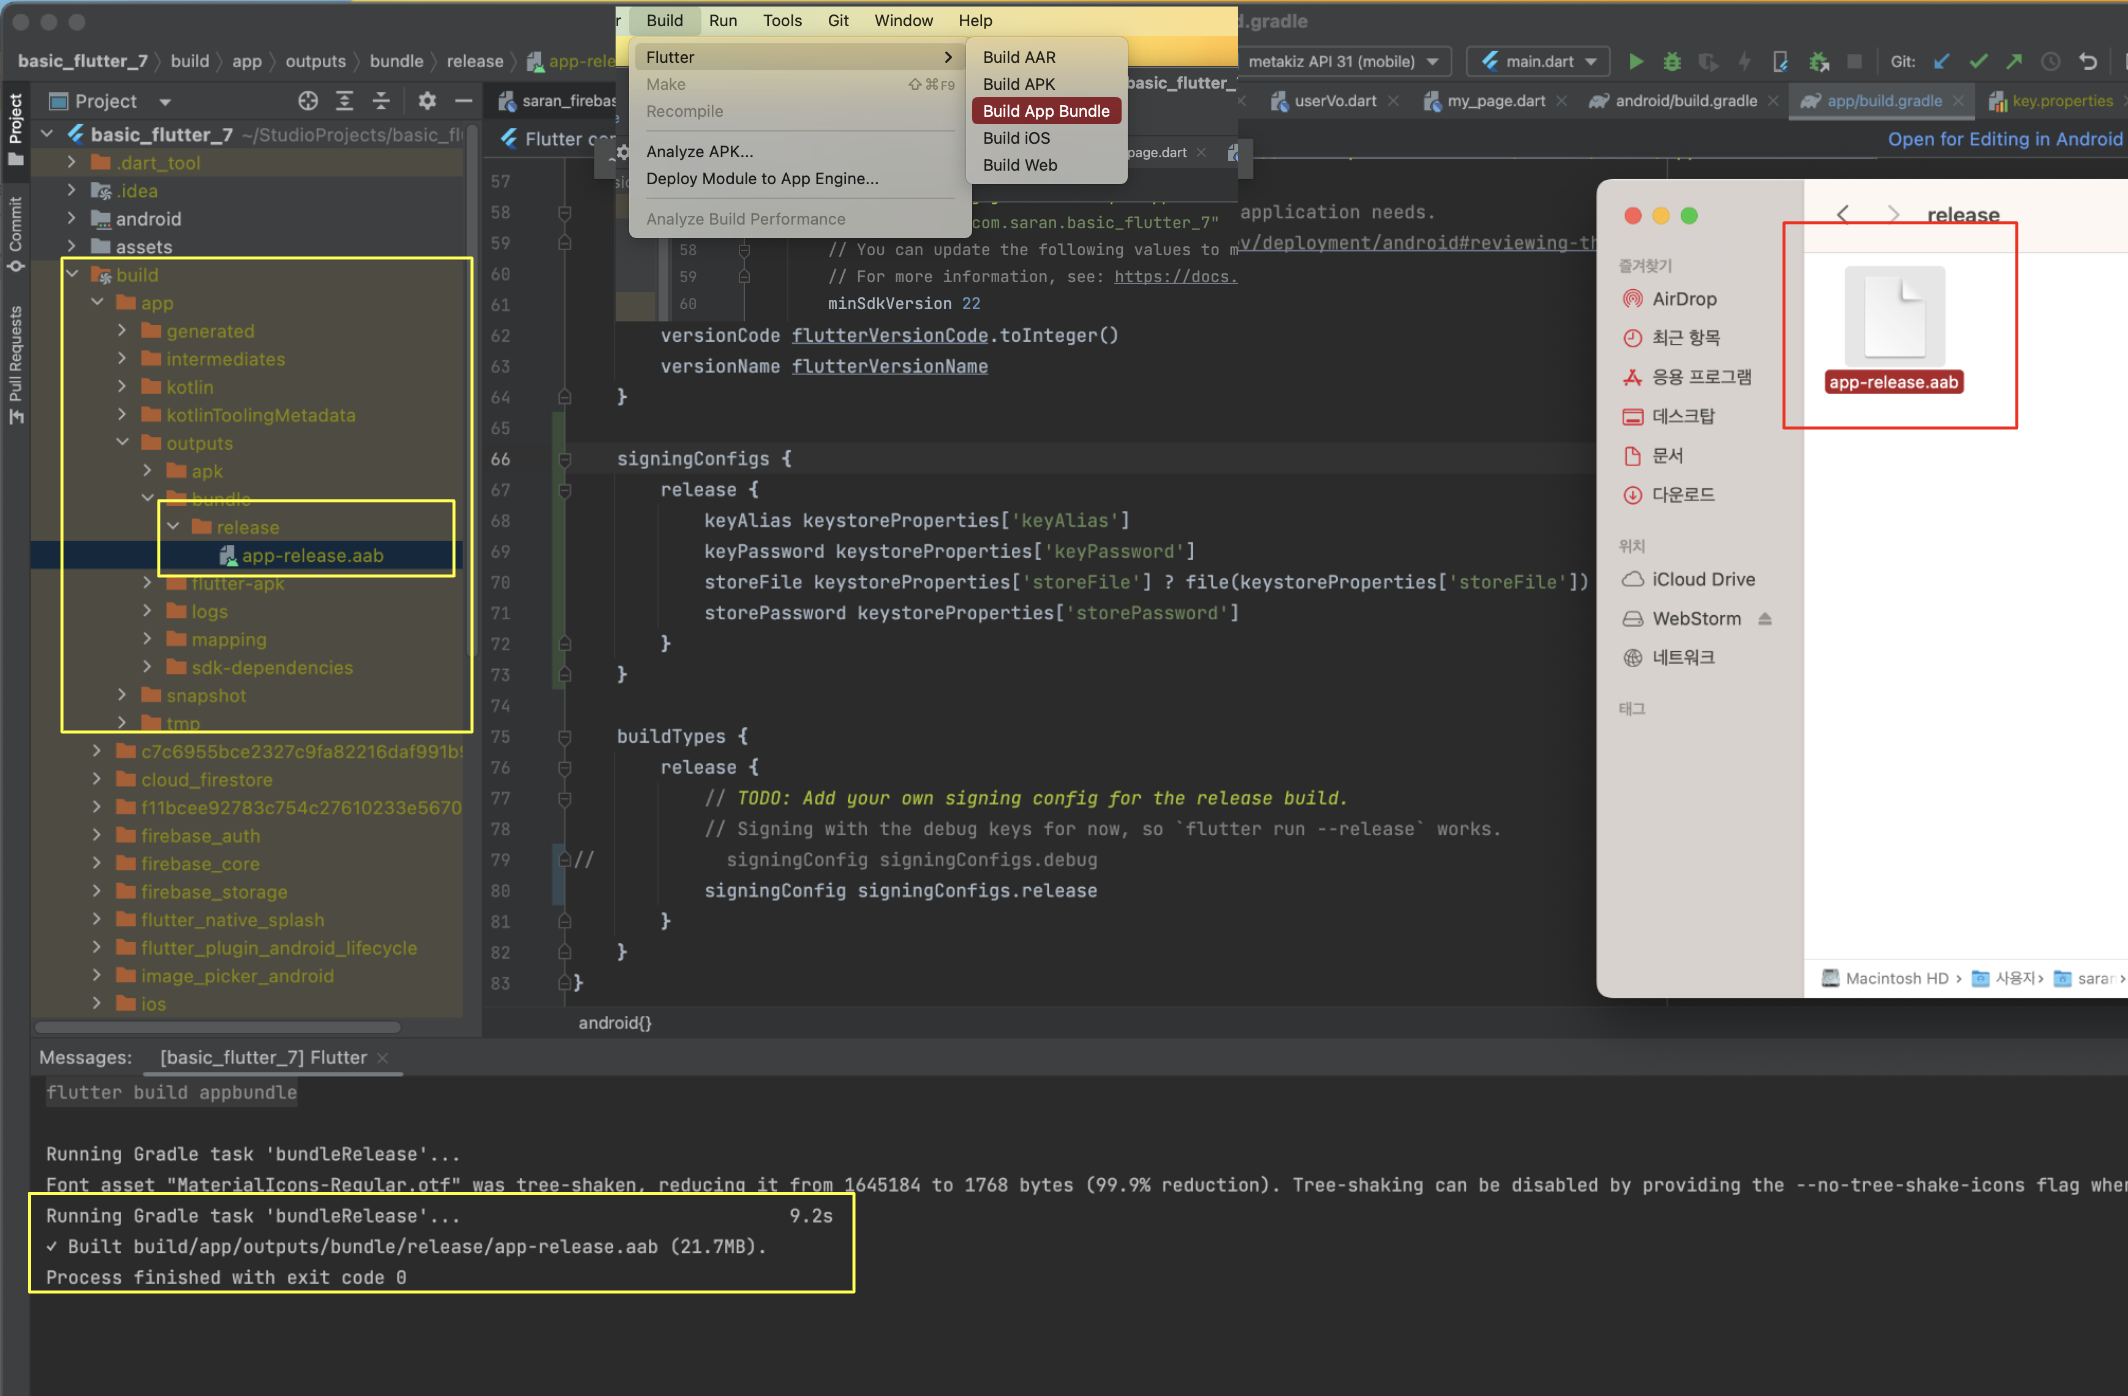Click Analyze APK... in Build menu
2128x1396 pixels.
(699, 151)
